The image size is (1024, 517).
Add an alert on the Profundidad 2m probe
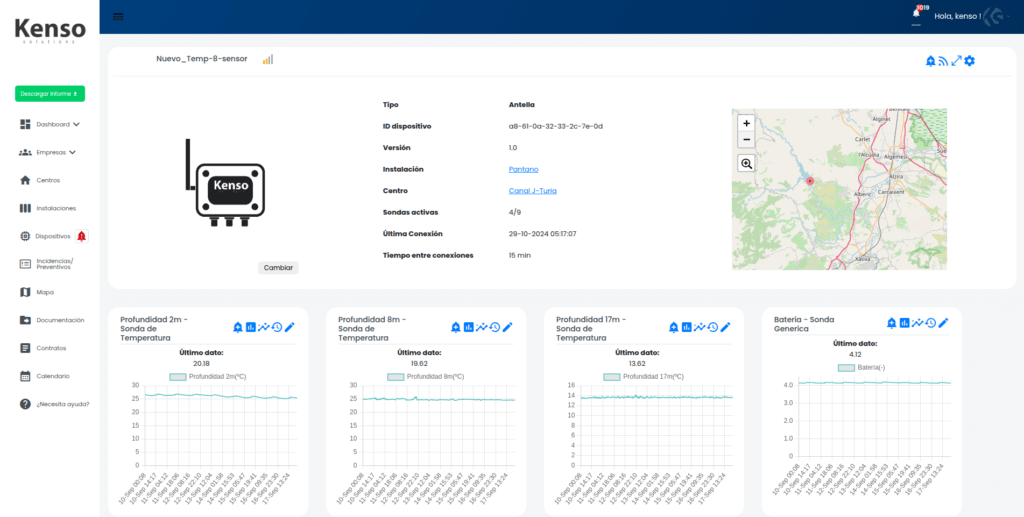coord(238,327)
